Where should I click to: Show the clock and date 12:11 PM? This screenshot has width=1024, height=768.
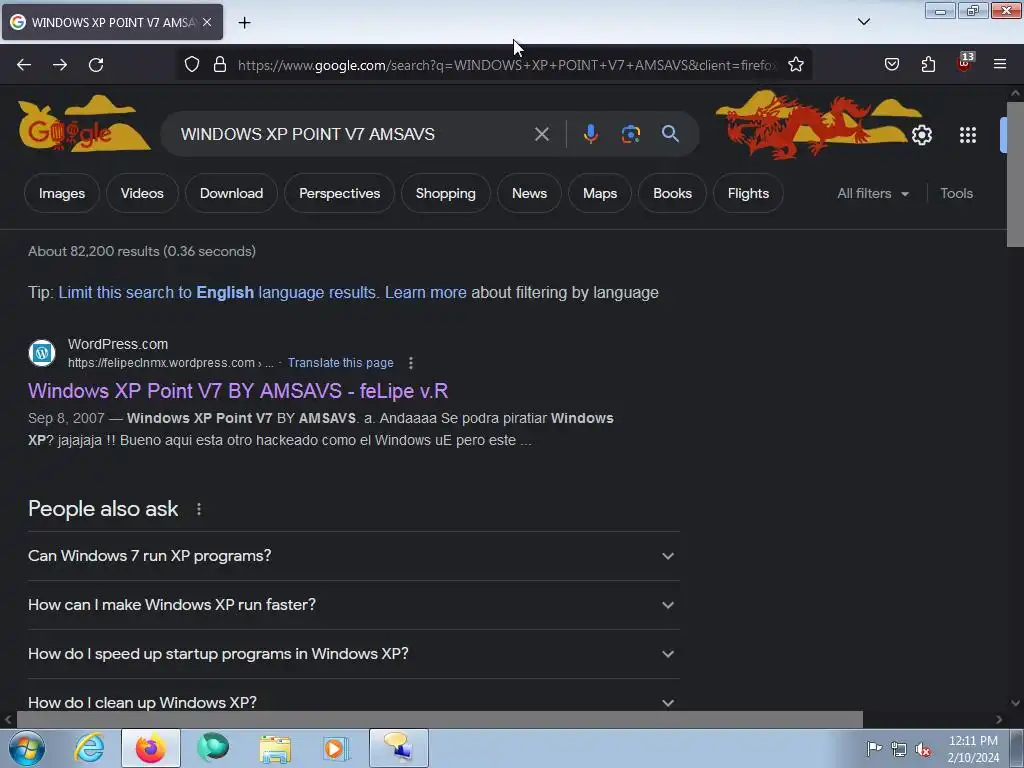point(973,749)
